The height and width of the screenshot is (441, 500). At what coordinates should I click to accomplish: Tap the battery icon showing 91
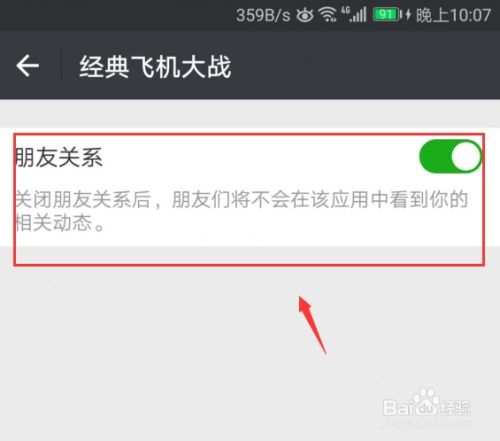[x=387, y=15]
